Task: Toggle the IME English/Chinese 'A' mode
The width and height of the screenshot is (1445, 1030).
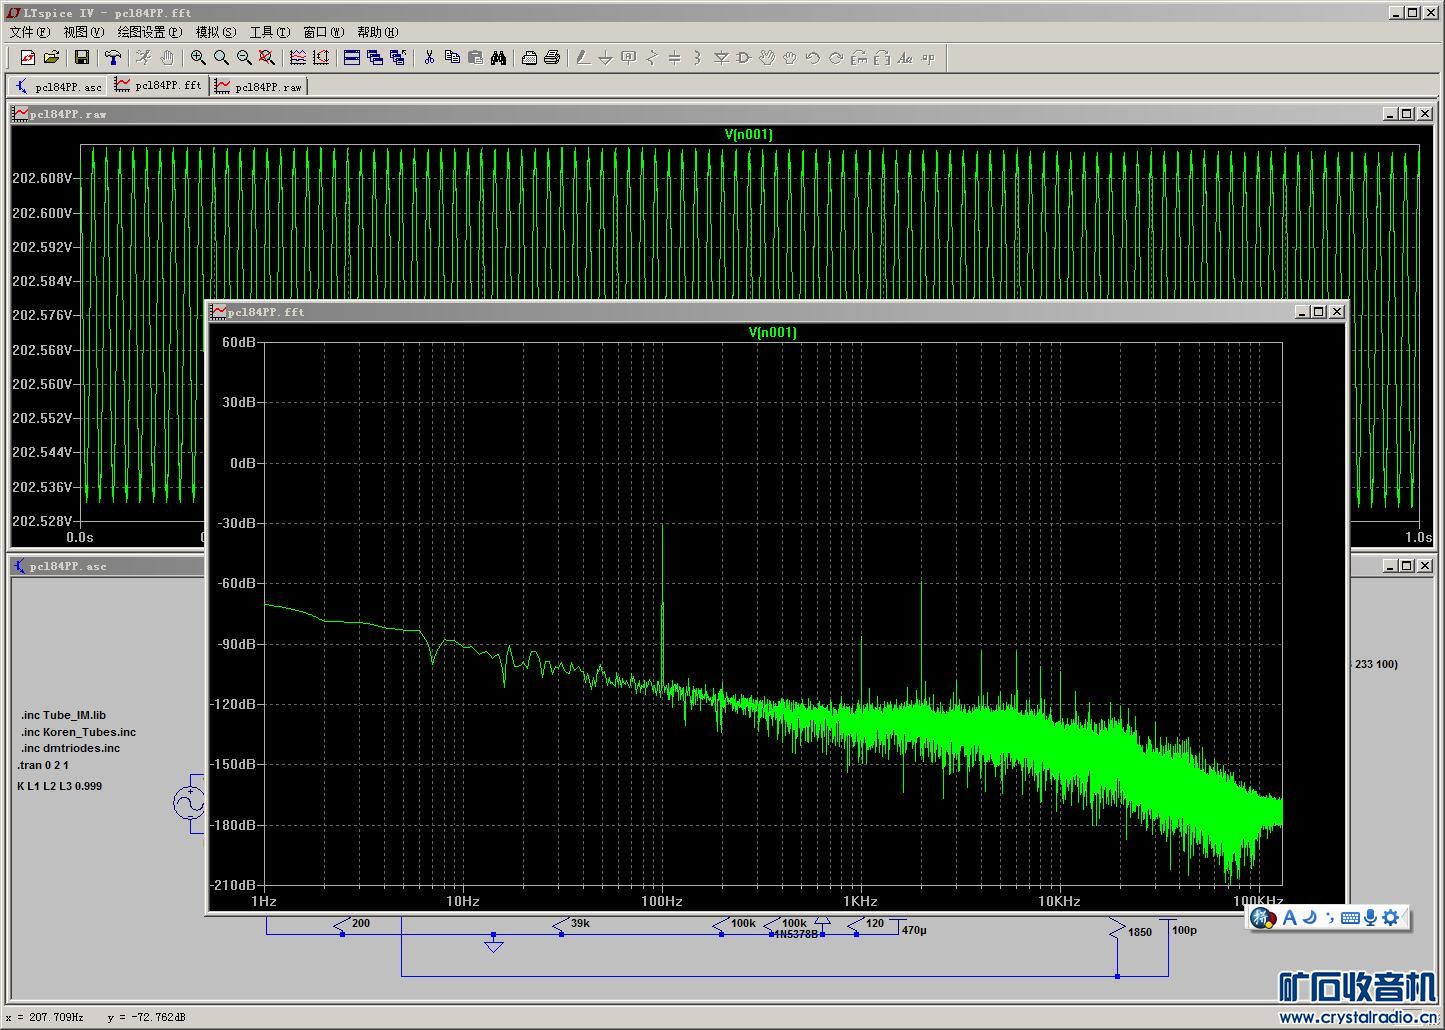Action: tap(1289, 918)
